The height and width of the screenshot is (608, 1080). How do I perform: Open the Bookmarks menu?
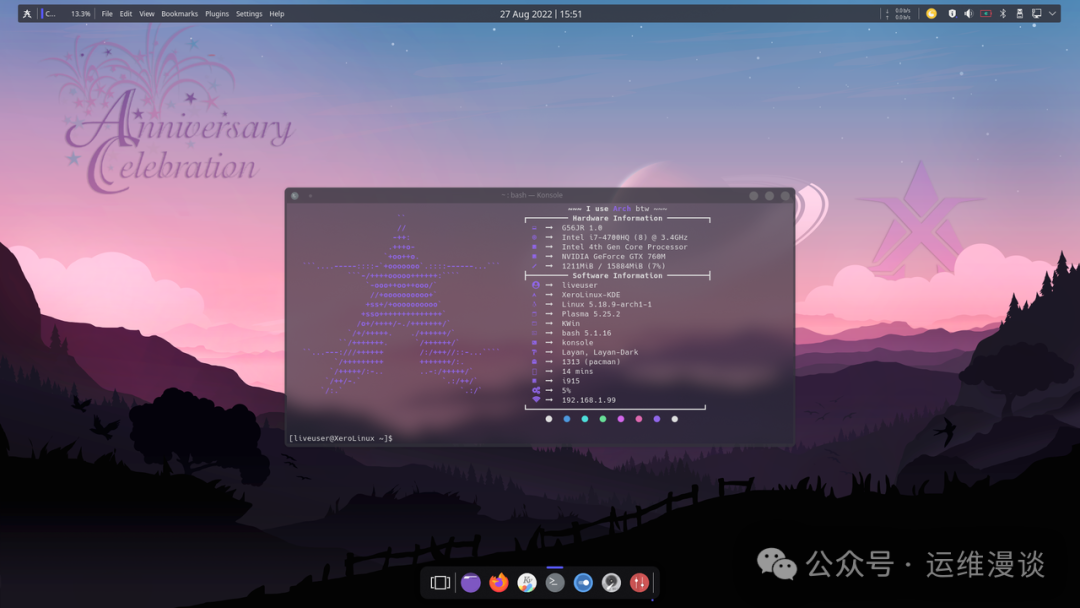[179, 13]
